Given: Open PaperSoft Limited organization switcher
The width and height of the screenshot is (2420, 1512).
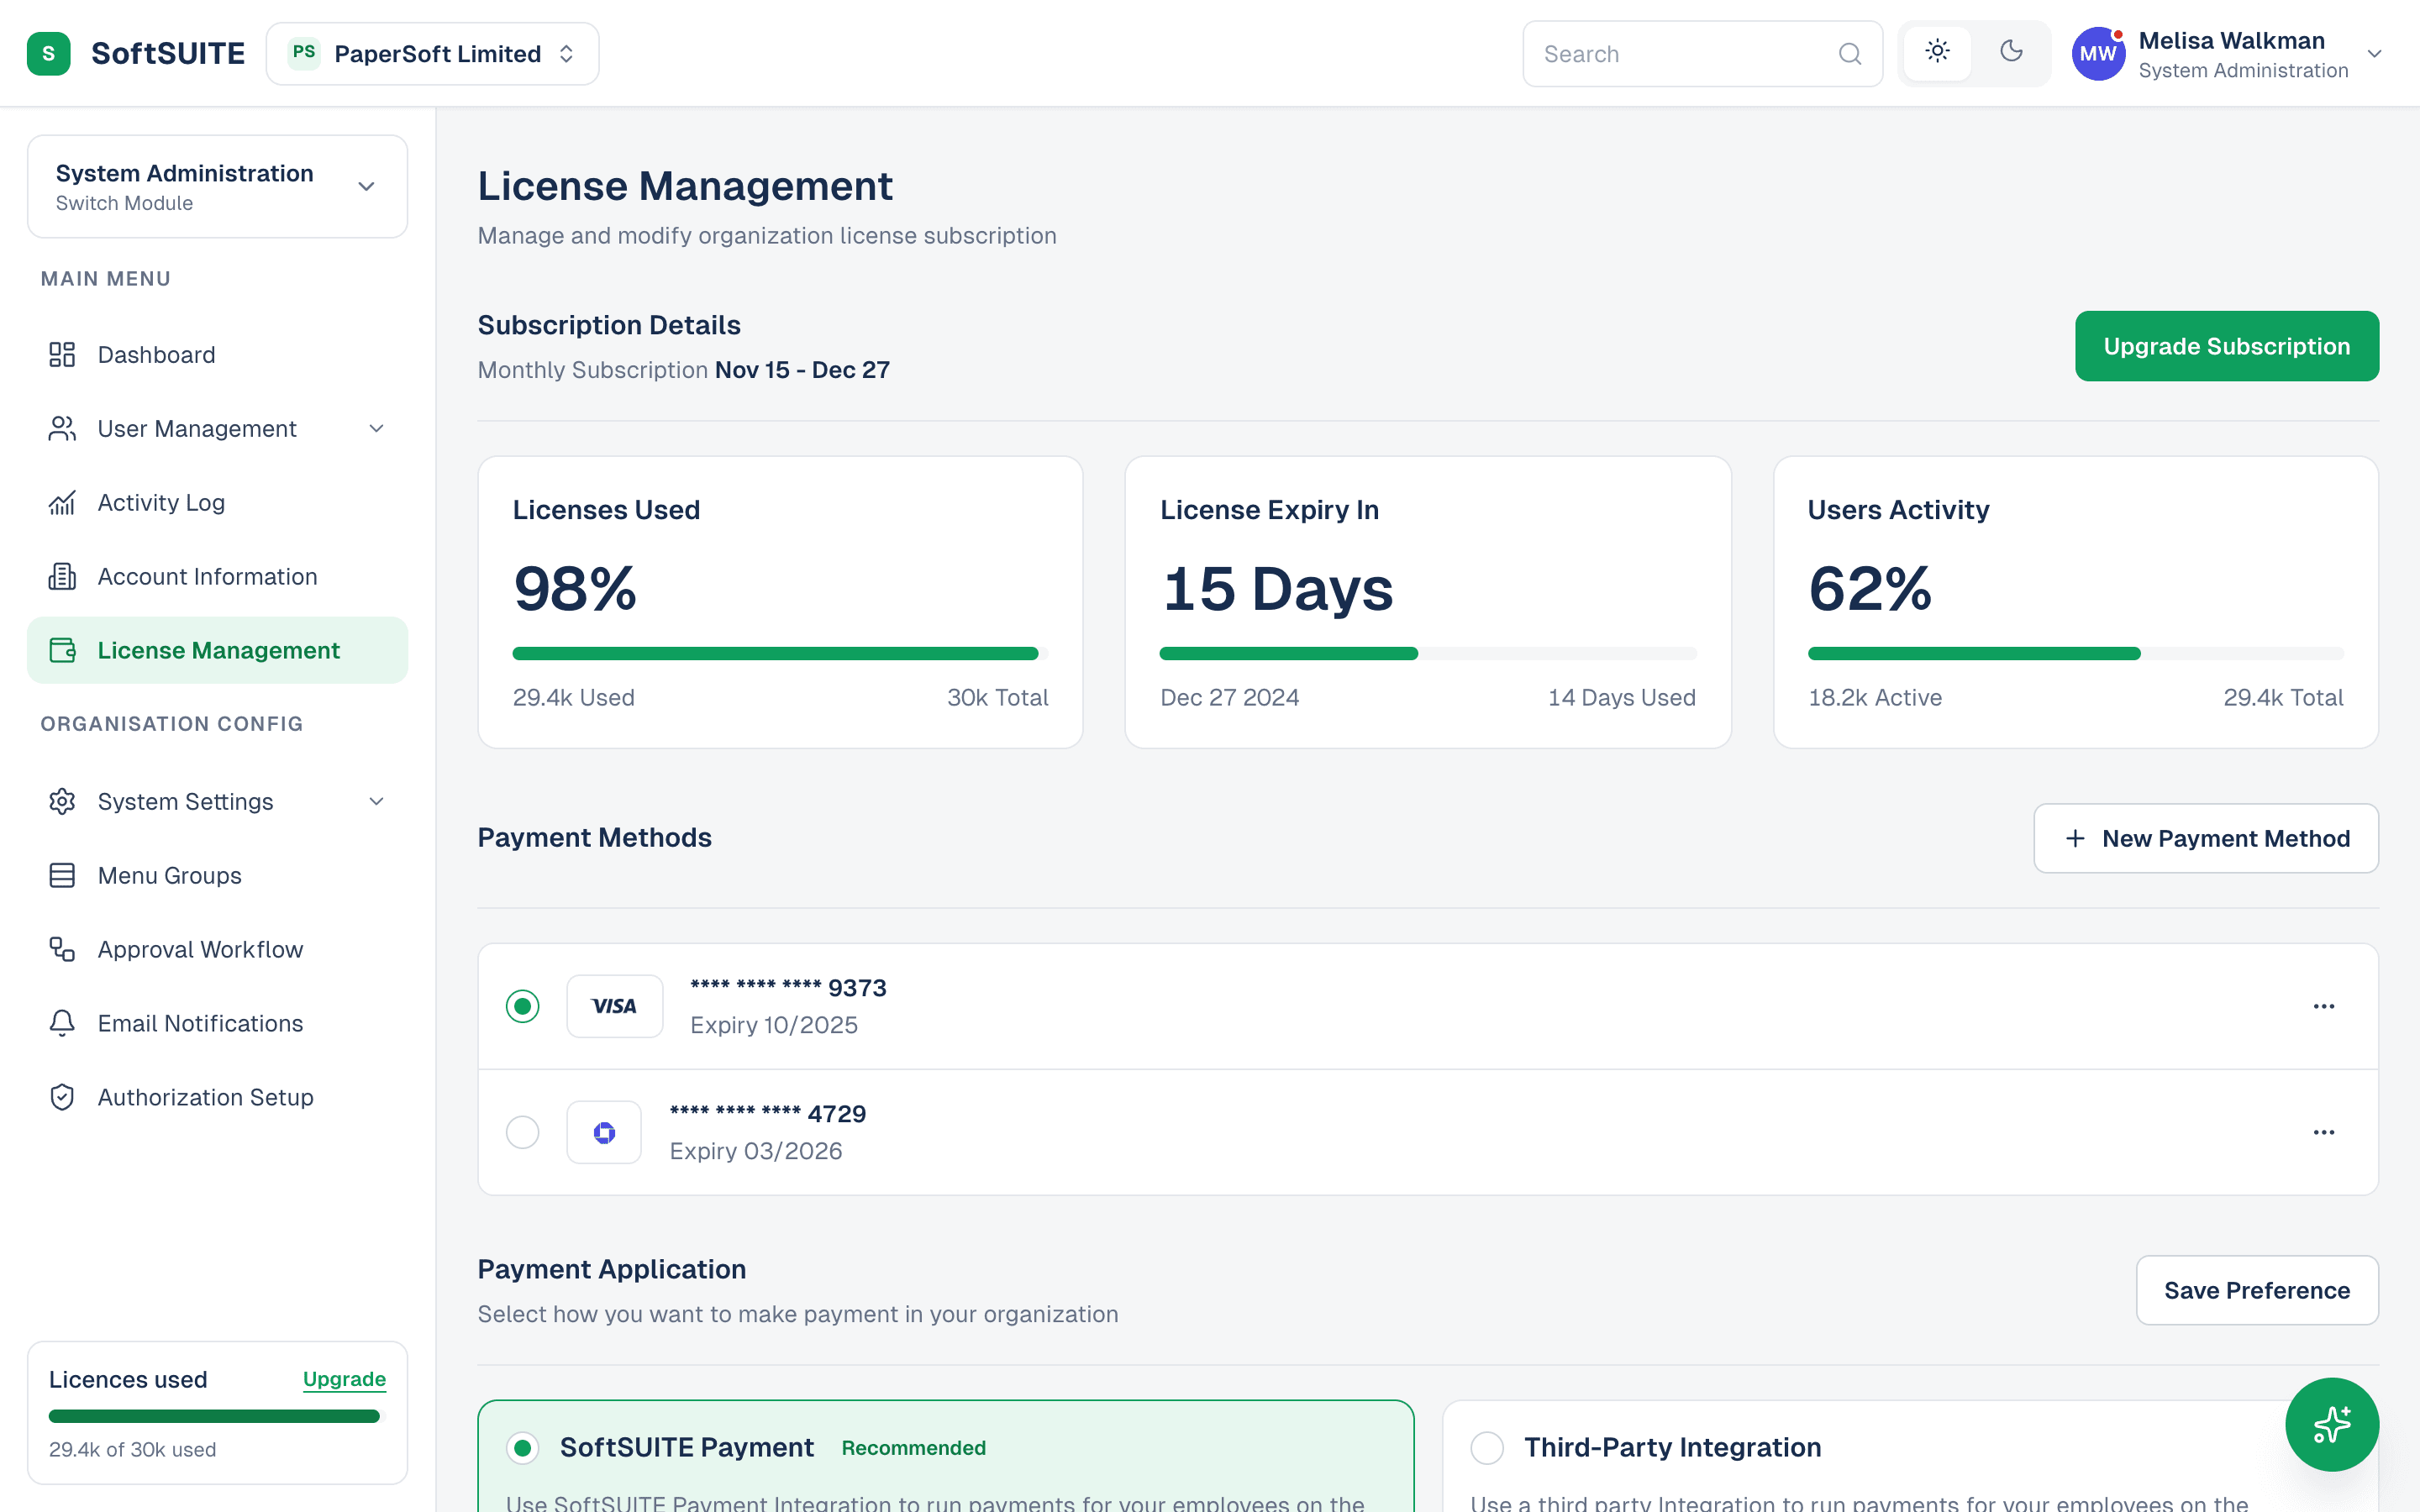Looking at the screenshot, I should point(433,53).
